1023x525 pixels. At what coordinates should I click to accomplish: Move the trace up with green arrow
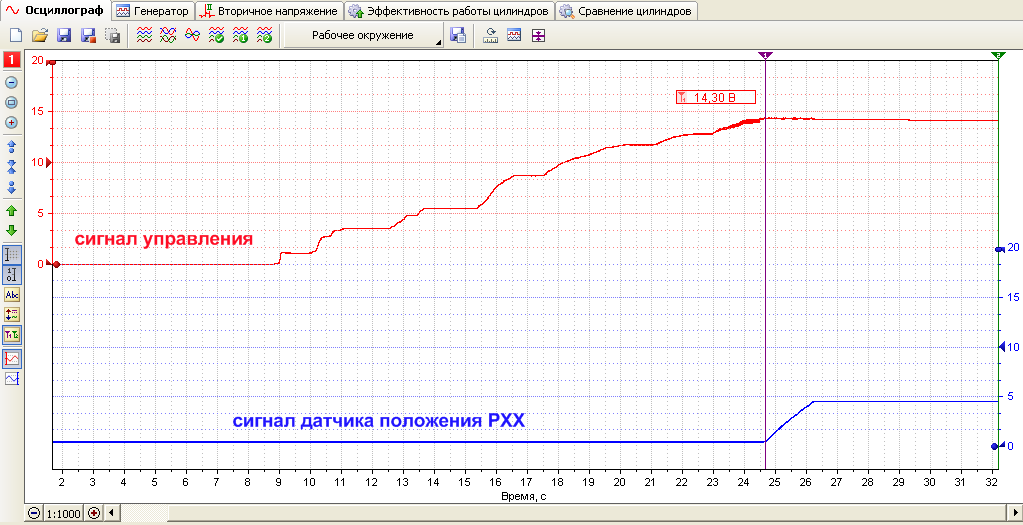point(12,211)
